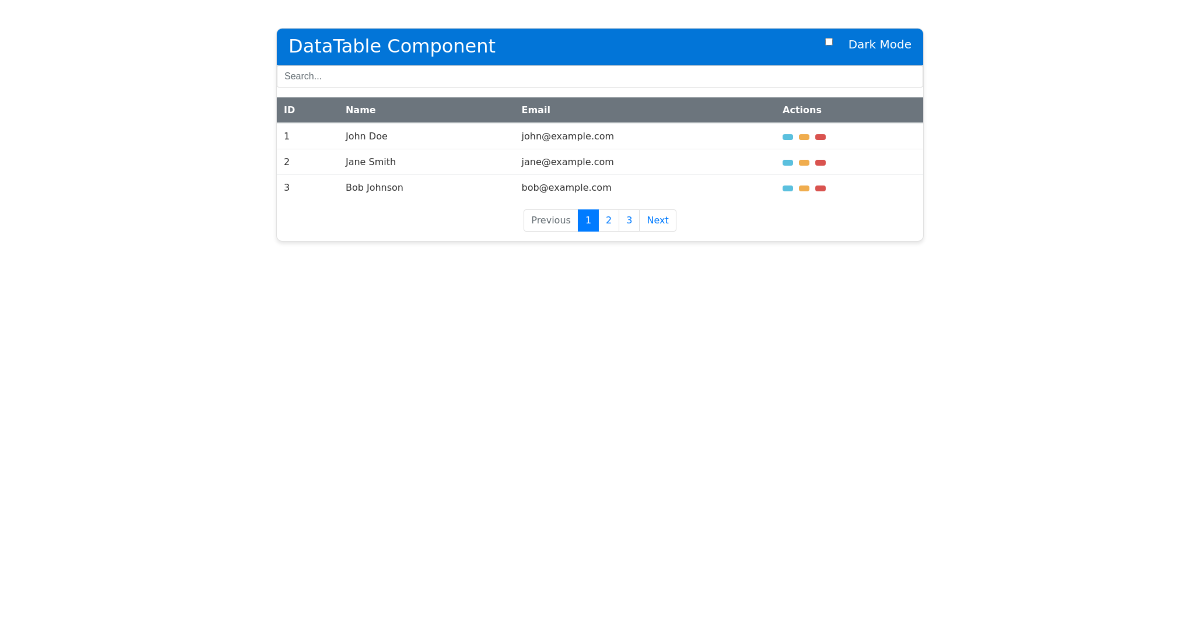1200x630 pixels.
Task: Sort the table by the ID column
Action: click(287, 110)
